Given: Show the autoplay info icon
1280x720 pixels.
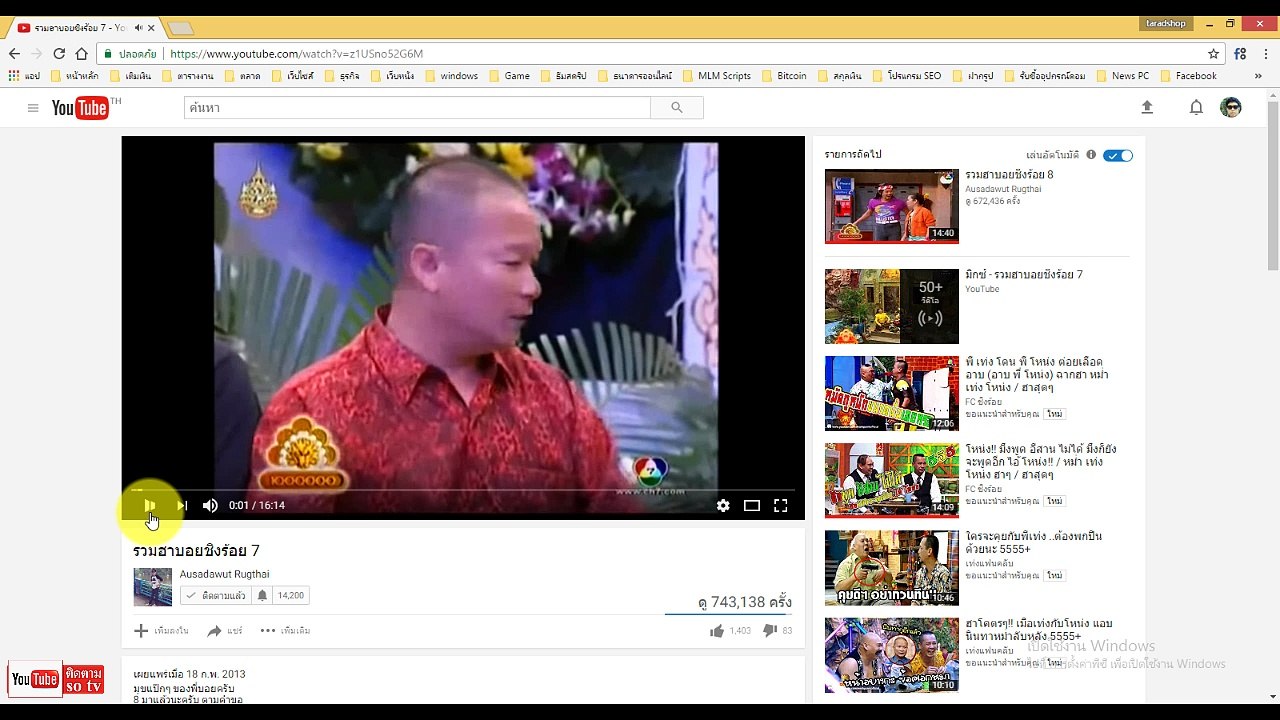Looking at the screenshot, I should [1091, 155].
